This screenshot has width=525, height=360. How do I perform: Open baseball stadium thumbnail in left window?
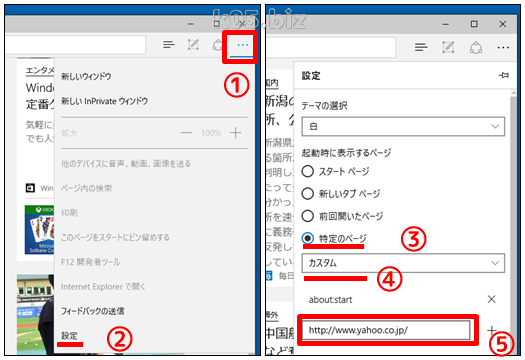[35, 314]
